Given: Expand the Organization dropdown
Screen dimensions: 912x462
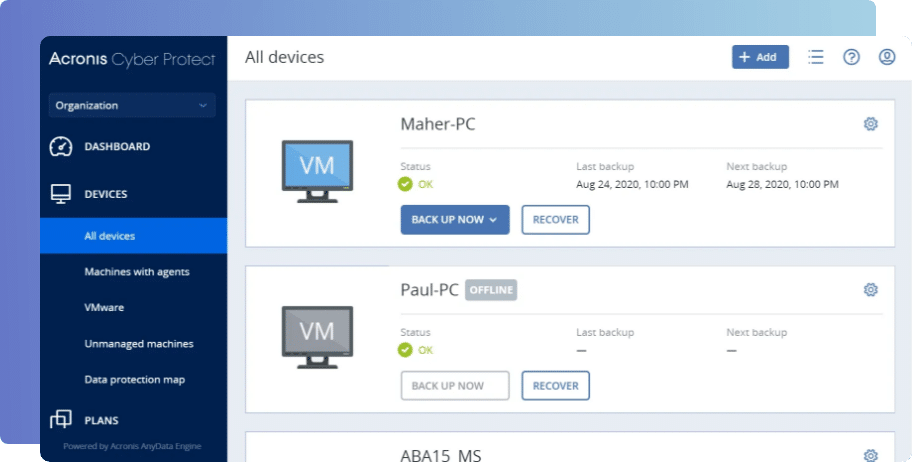Looking at the screenshot, I should coord(132,105).
